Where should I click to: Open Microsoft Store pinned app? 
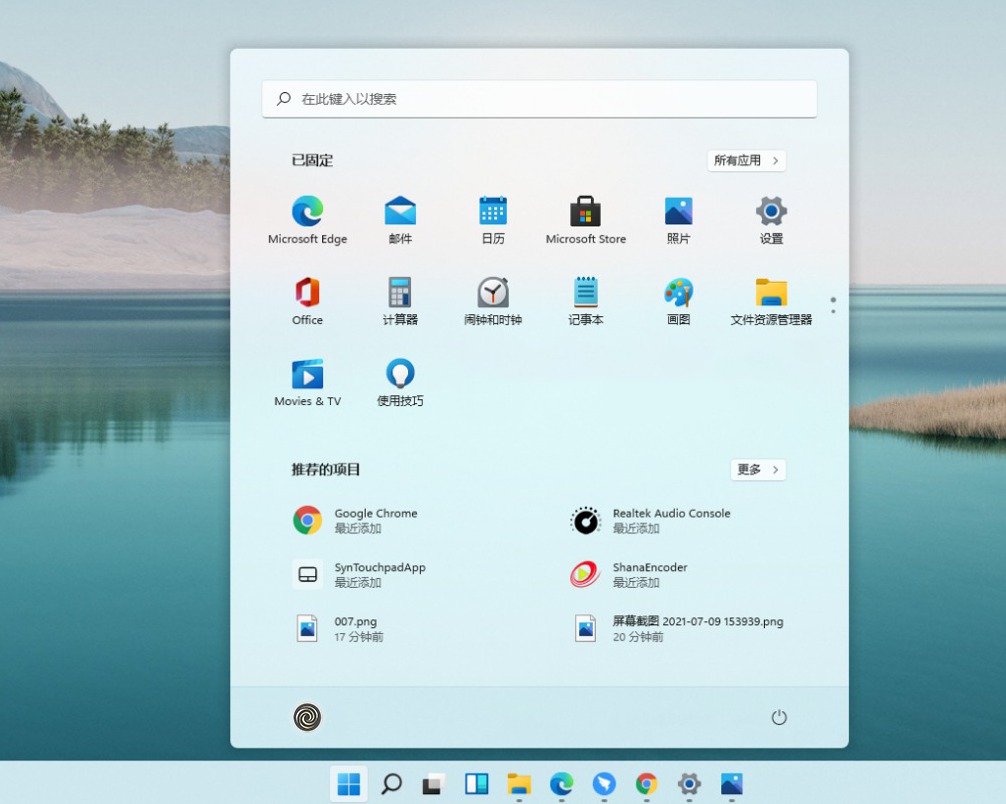pyautogui.click(x=586, y=220)
